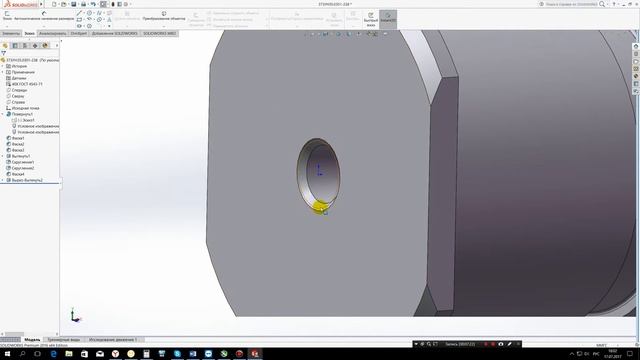
Task: Click the SOLIDWORKS taskbar icon
Action: [255, 354]
